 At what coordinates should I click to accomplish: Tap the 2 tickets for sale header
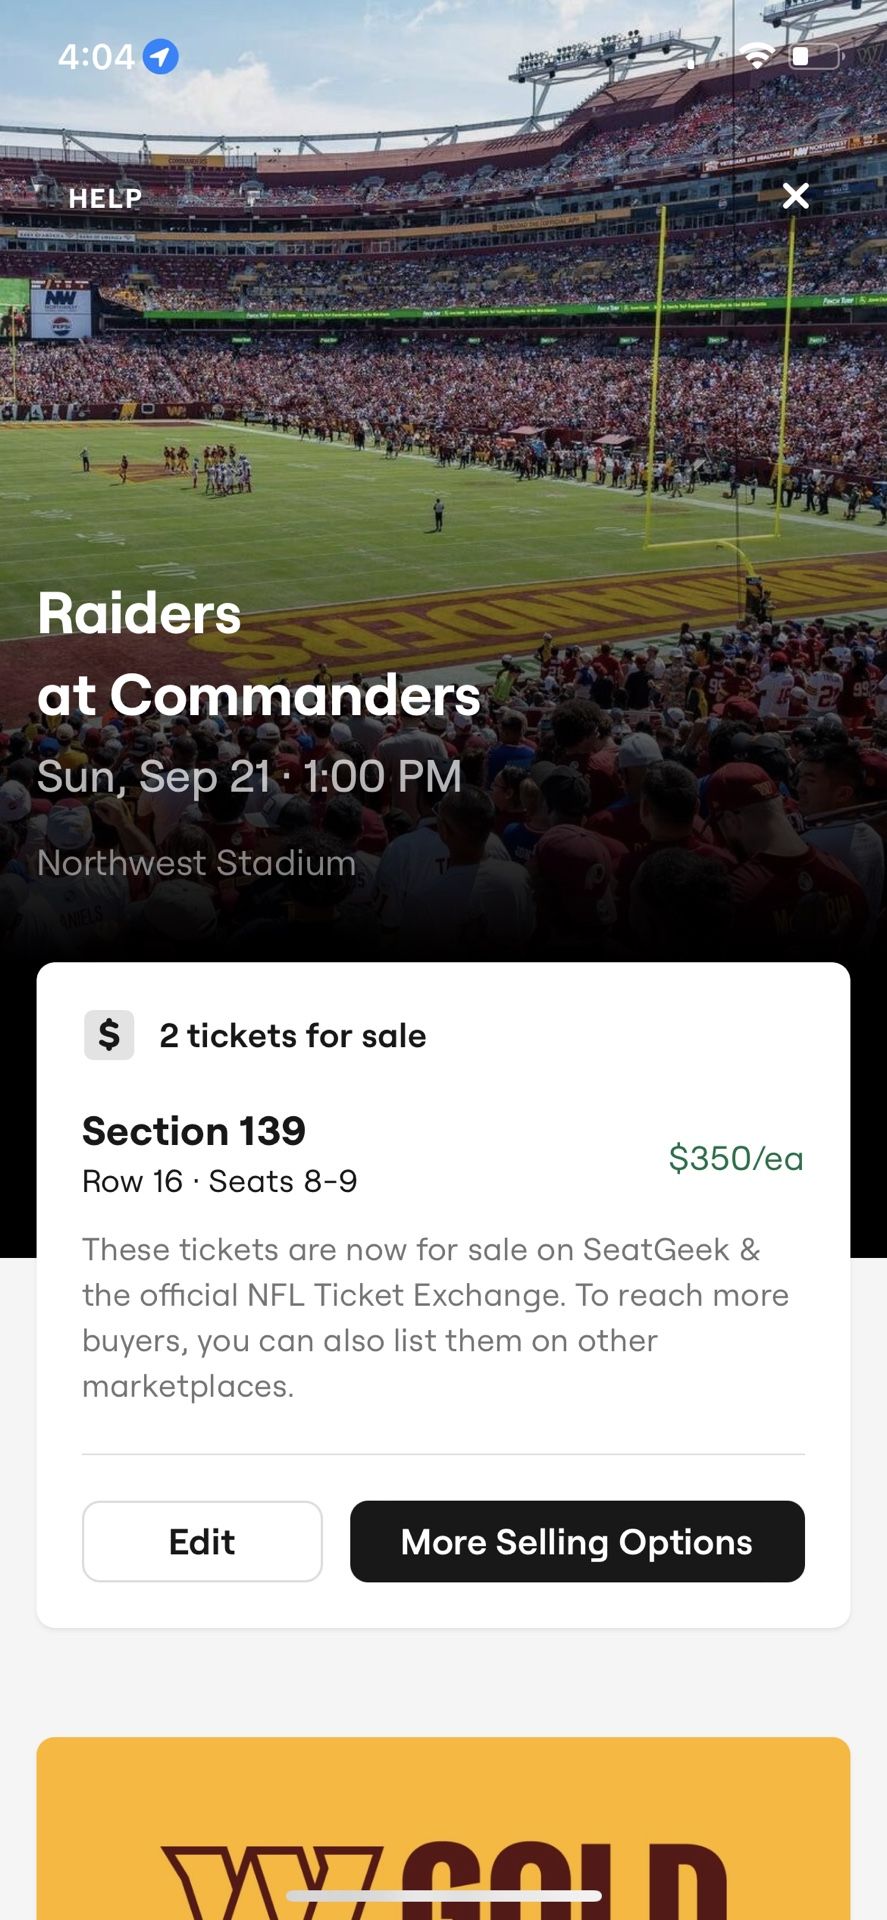[292, 1035]
